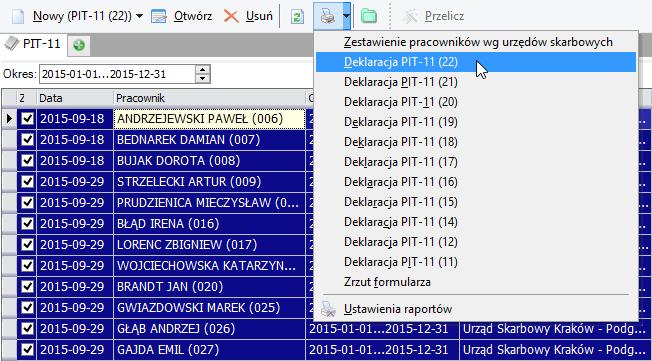Uncheck the checkbox for BRANDT JAN row
Screen dimensions: 652x361
point(27,287)
